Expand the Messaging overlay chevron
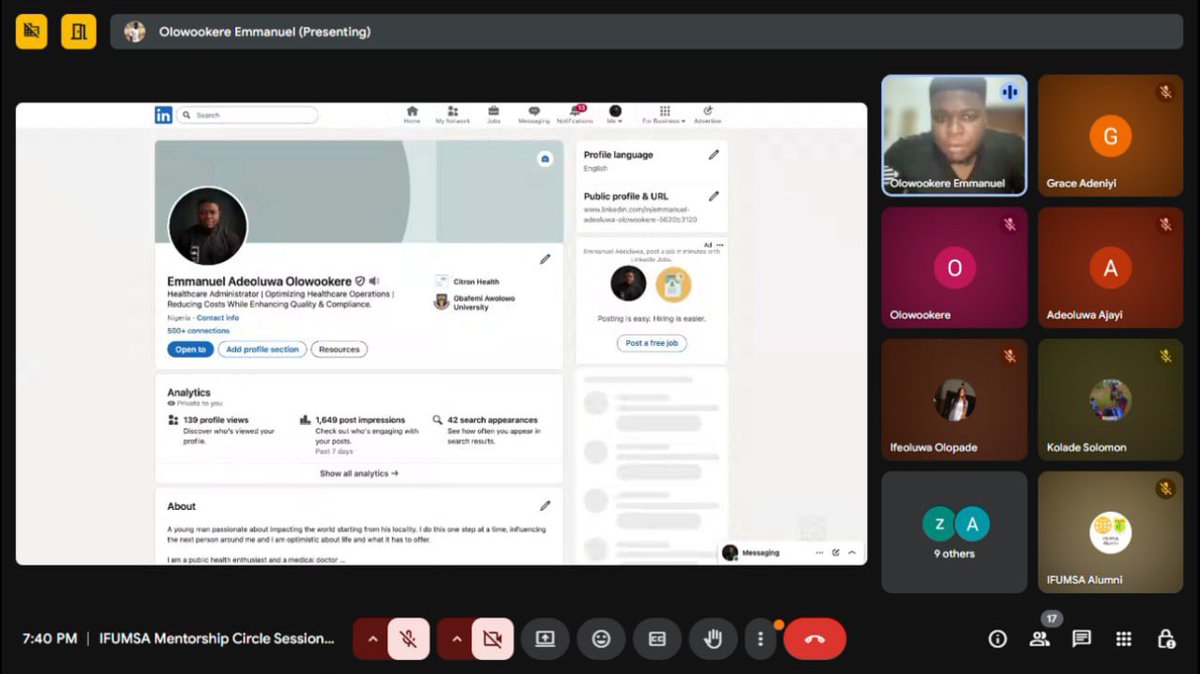Screen dimensions: 1200x674 852,552
